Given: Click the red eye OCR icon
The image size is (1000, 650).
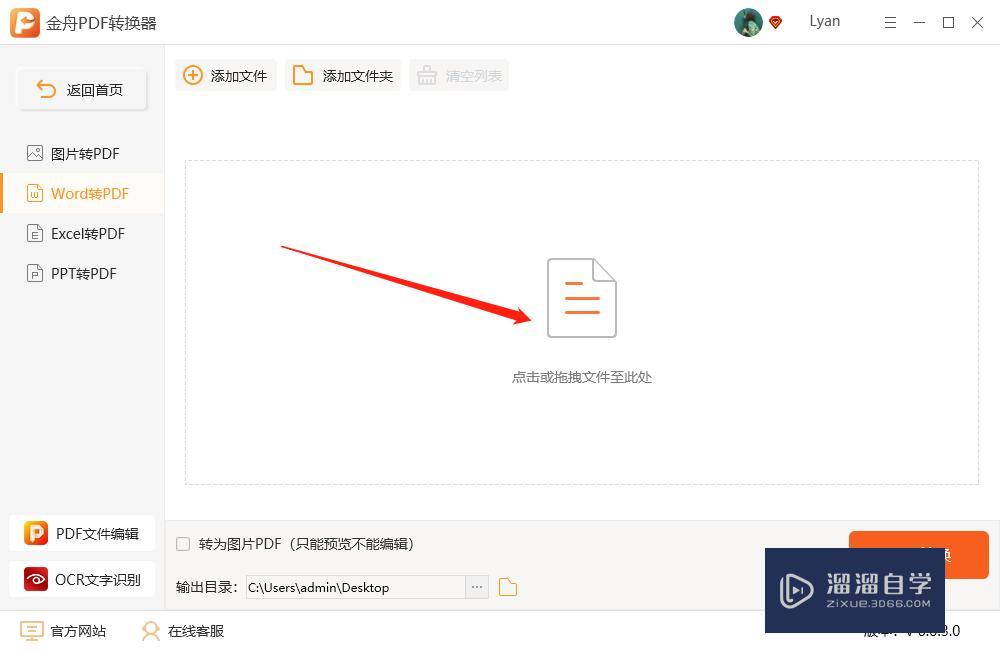Looking at the screenshot, I should (36, 579).
